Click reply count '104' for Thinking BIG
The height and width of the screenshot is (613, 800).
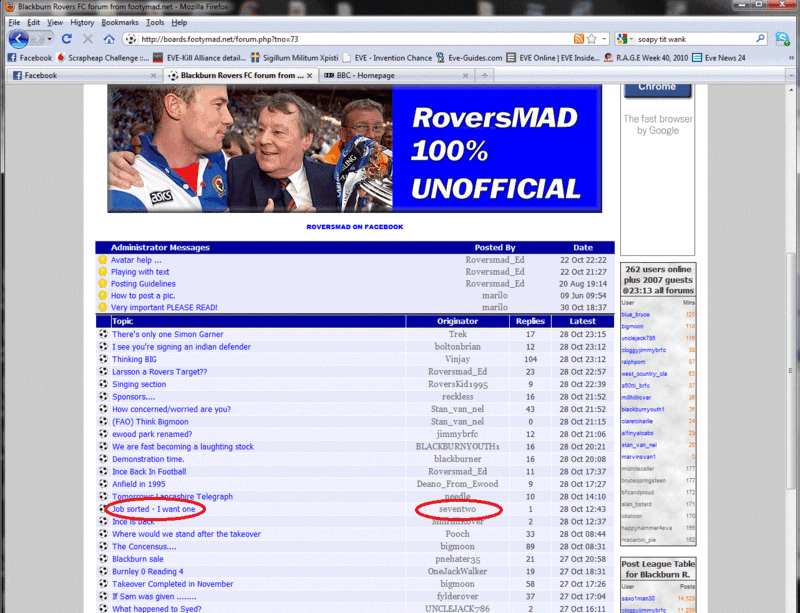tap(530, 359)
